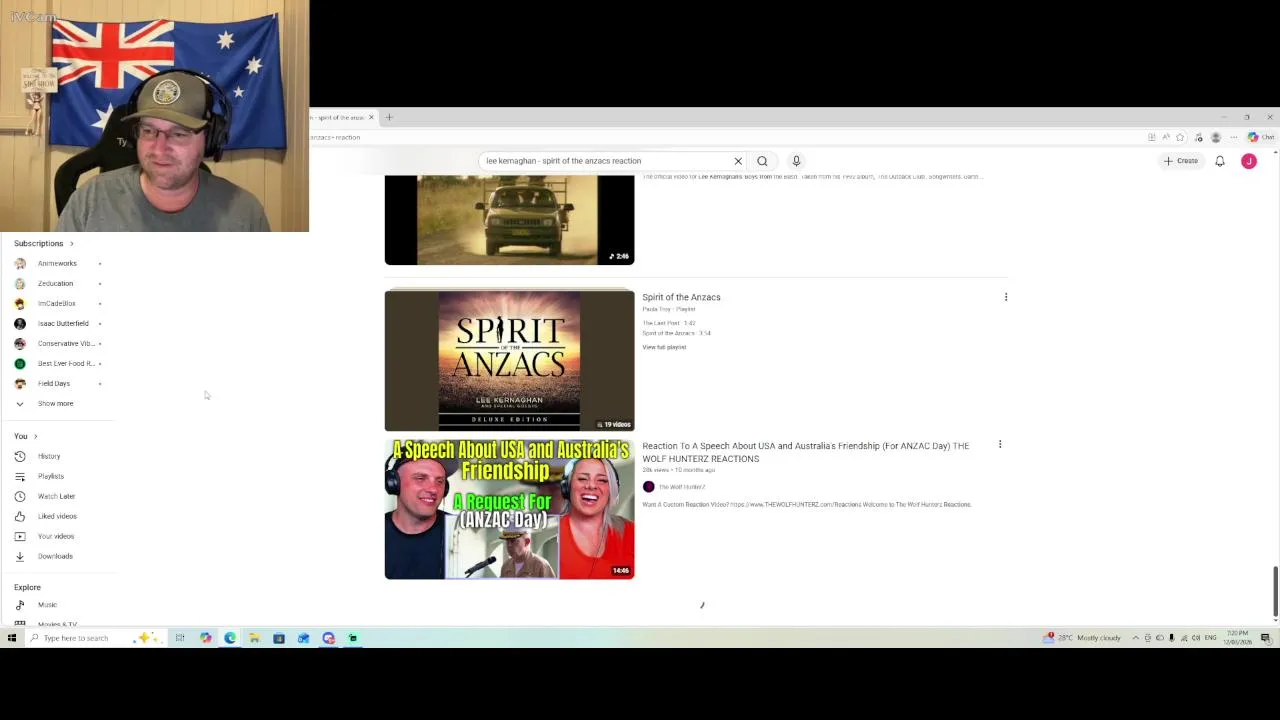Open Animeworks channel subscription
This screenshot has height=720, width=1280.
(x=57, y=263)
